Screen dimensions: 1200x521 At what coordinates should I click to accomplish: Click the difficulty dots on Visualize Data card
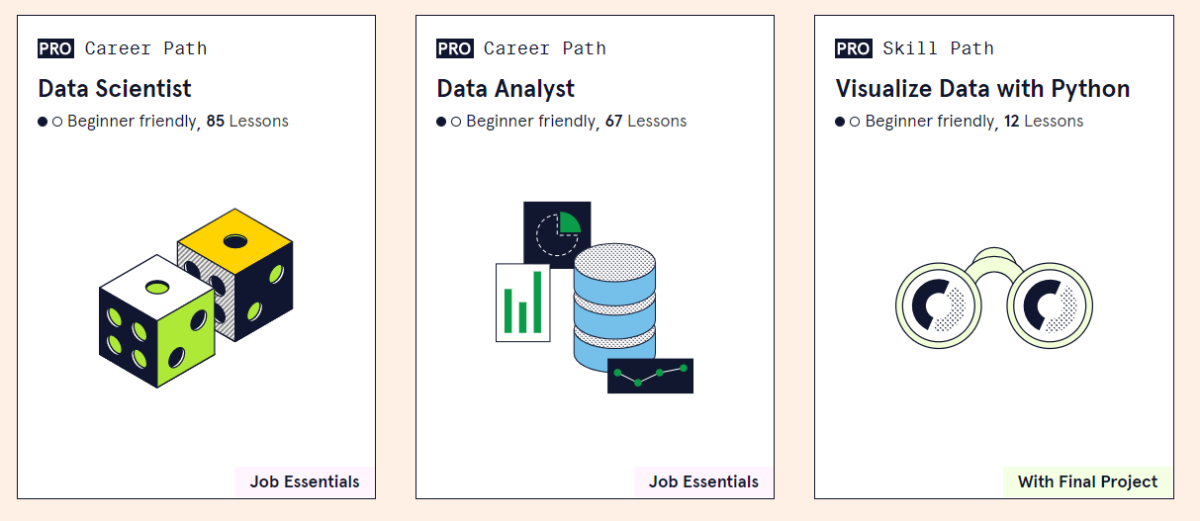click(x=848, y=122)
